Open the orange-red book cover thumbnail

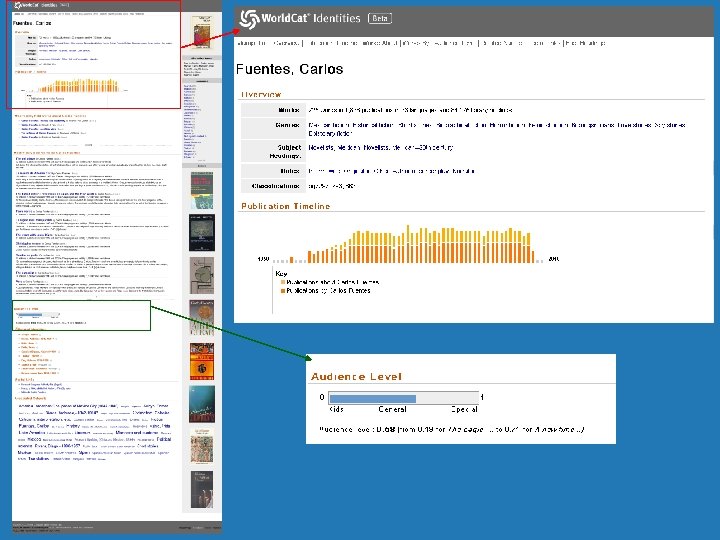pos(202,361)
